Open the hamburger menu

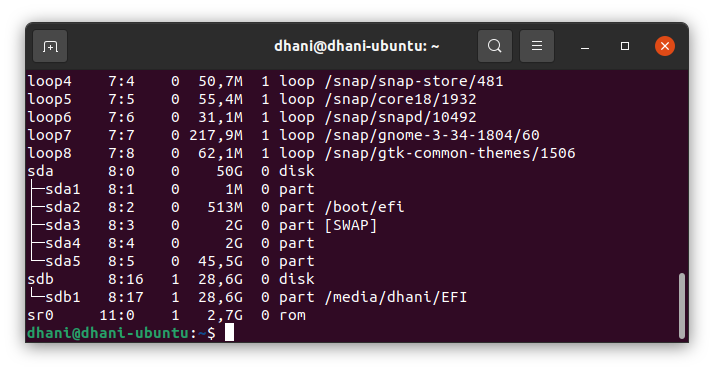pyautogui.click(x=537, y=46)
